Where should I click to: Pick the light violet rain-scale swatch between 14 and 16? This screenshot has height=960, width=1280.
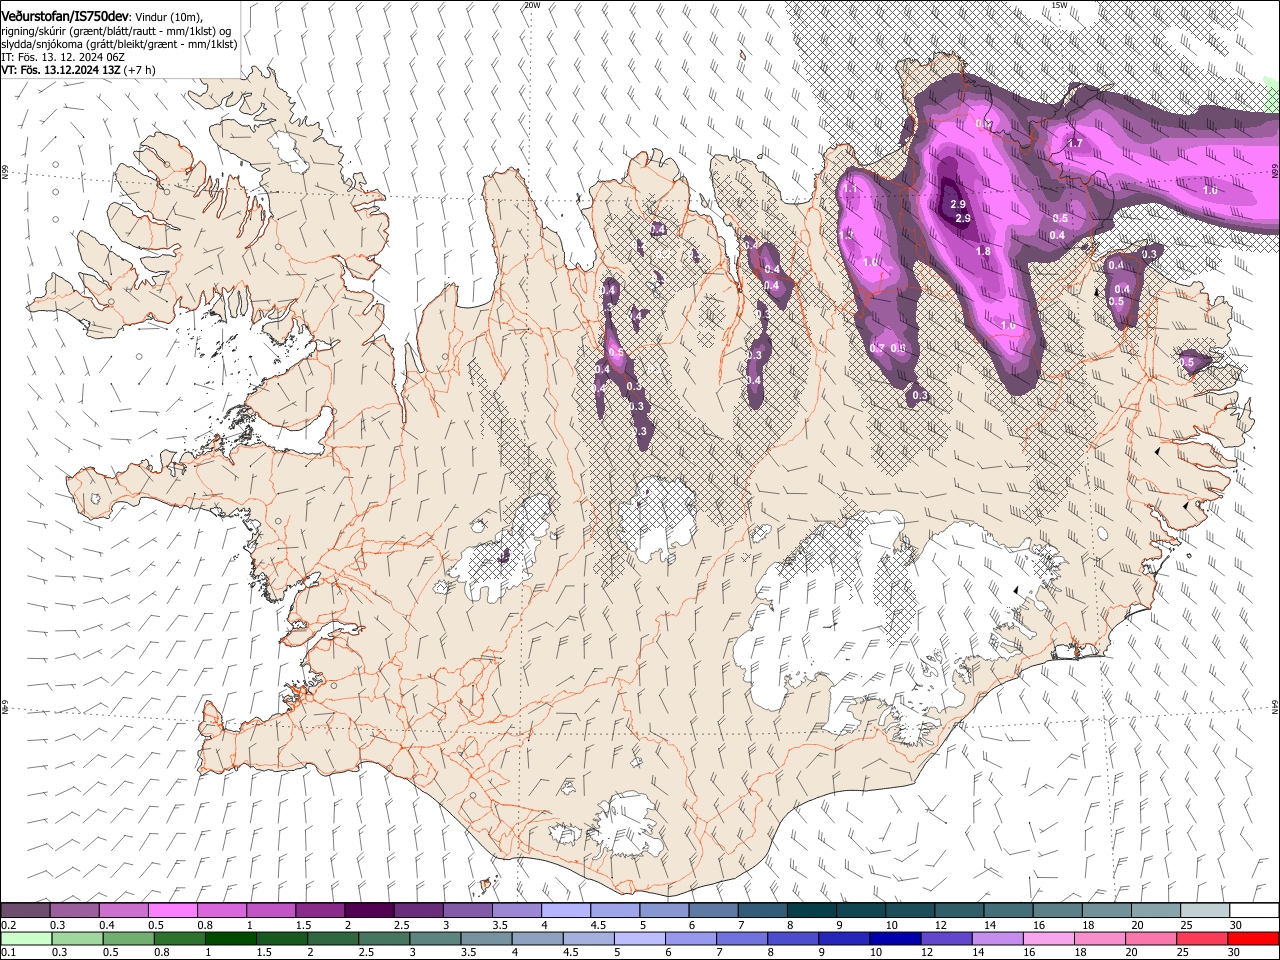(x=997, y=938)
